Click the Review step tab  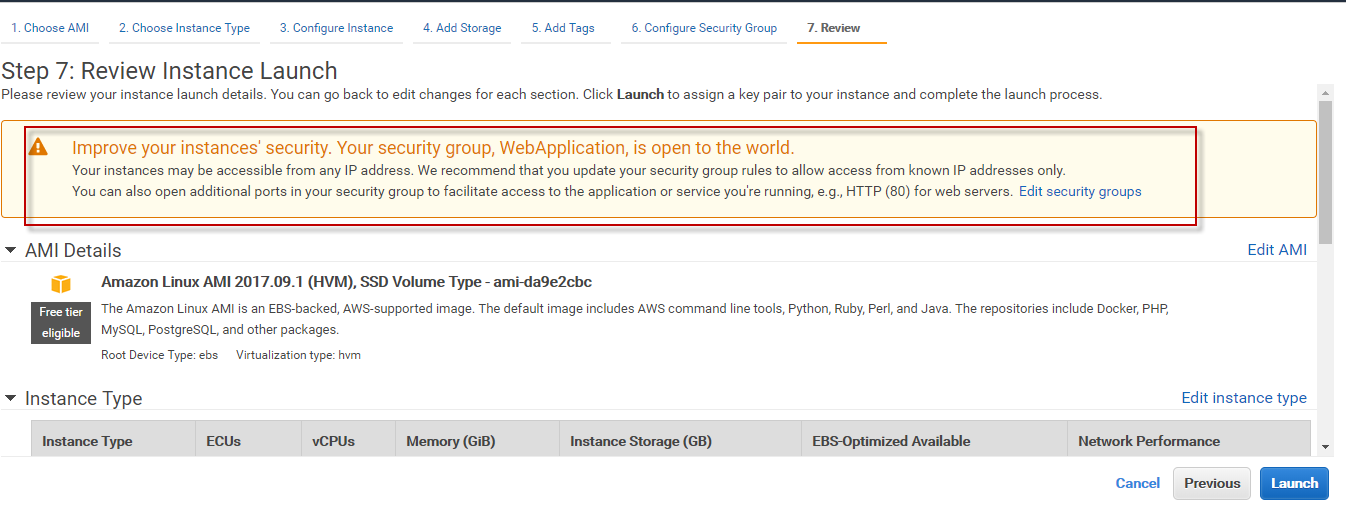click(840, 28)
